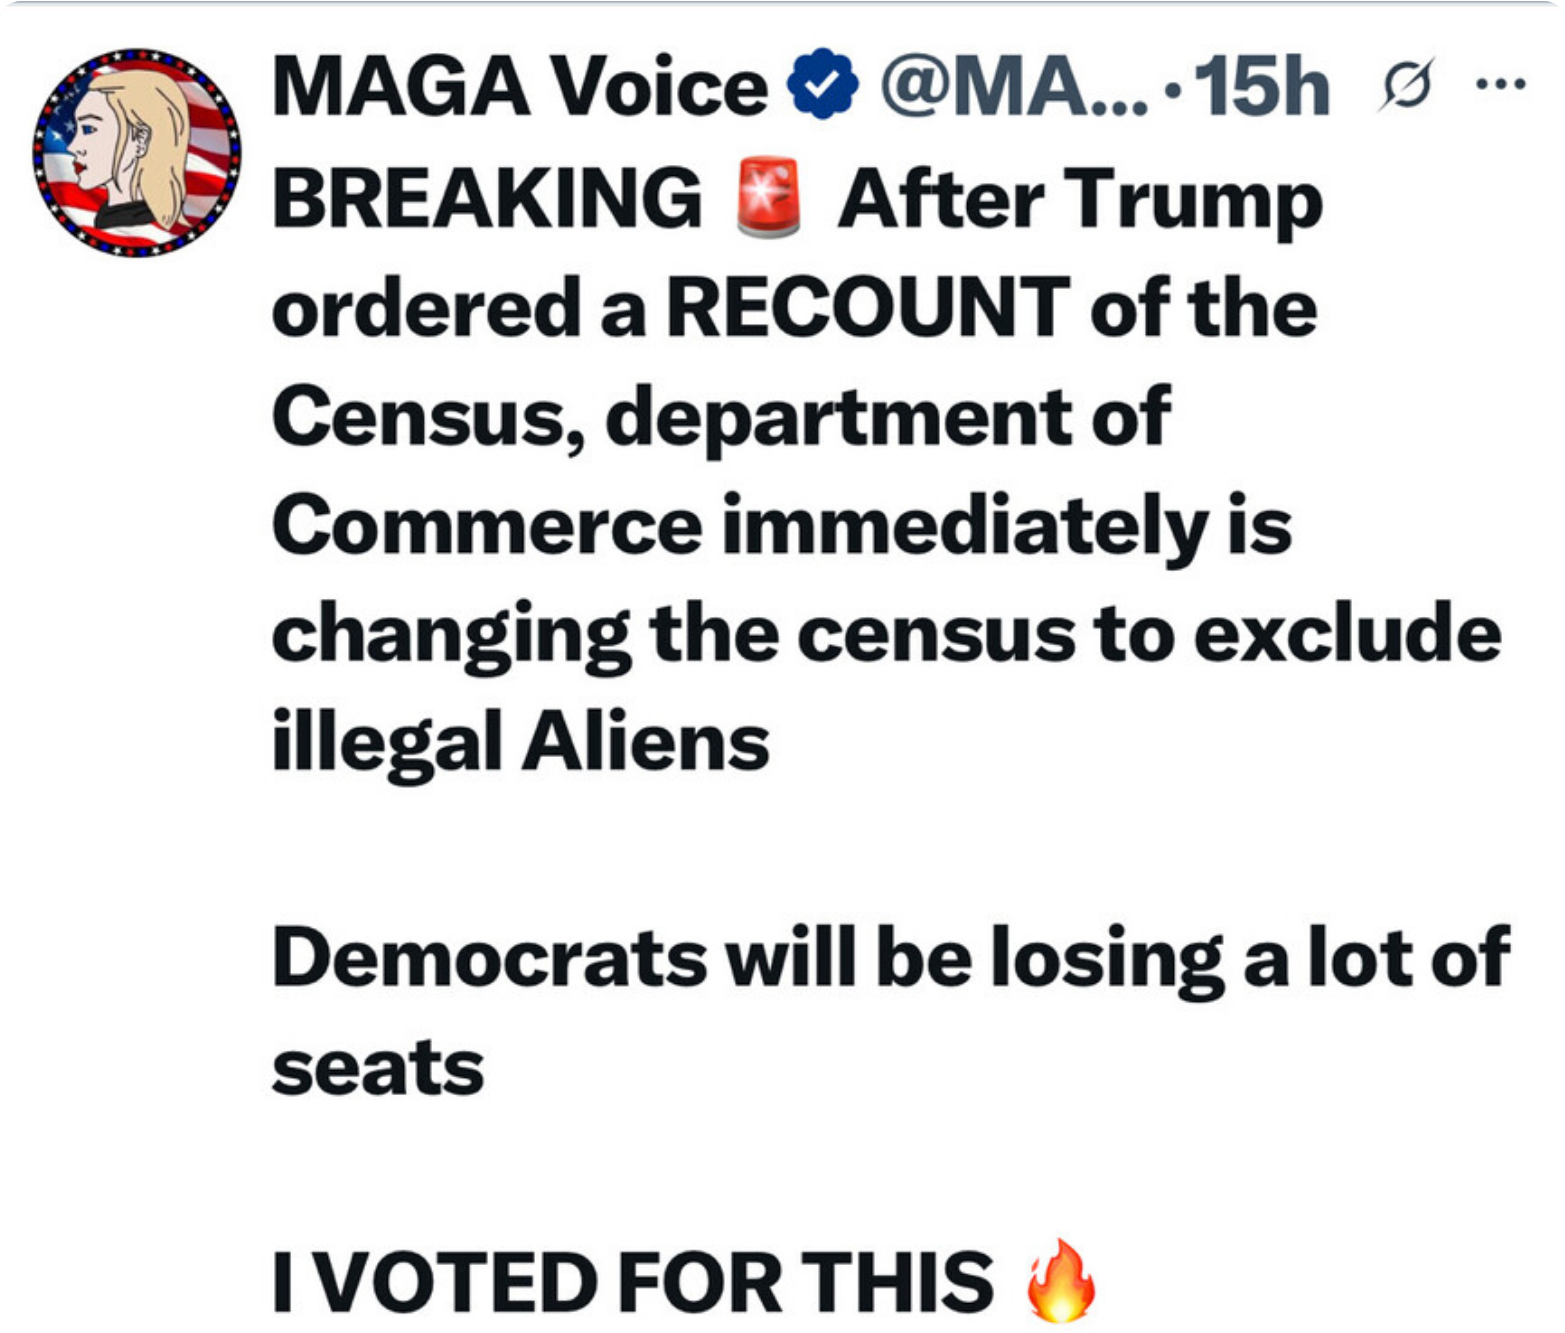Open the MAGA Voice profile avatar
This screenshot has height=1333, width=1565.
pyautogui.click(x=136, y=152)
